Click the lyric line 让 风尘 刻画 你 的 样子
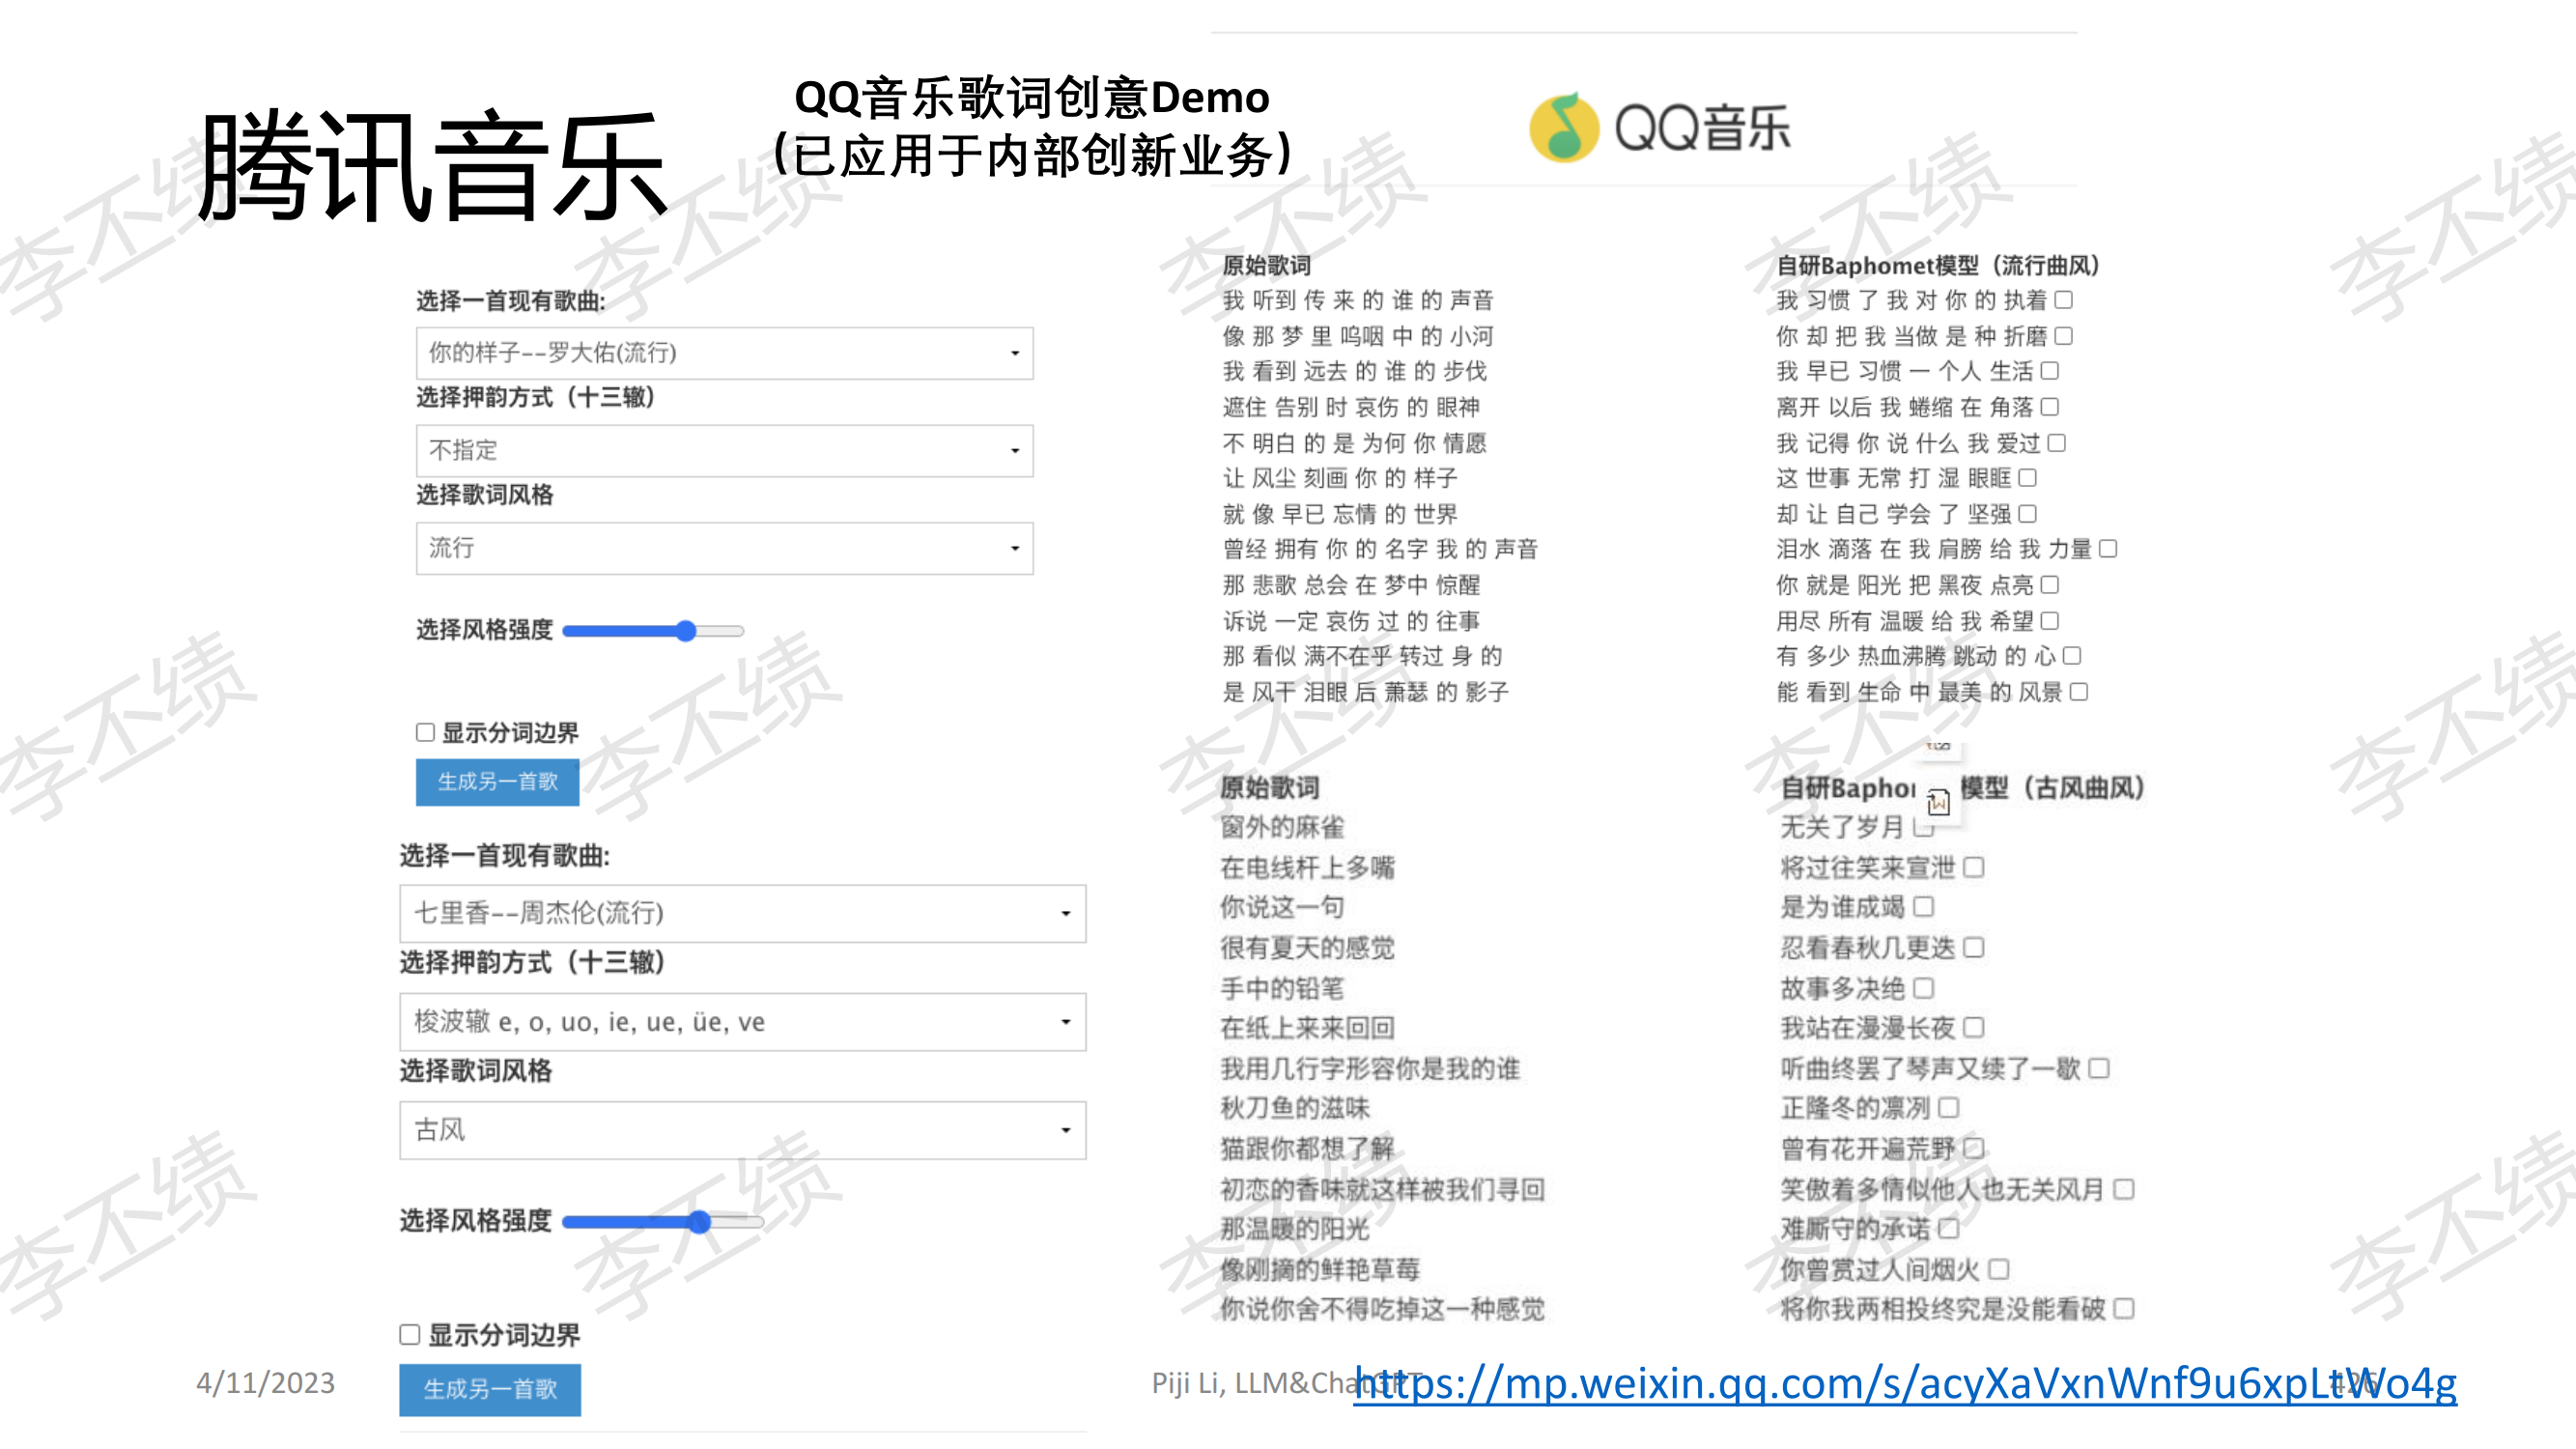The width and height of the screenshot is (2576, 1449). [1340, 478]
